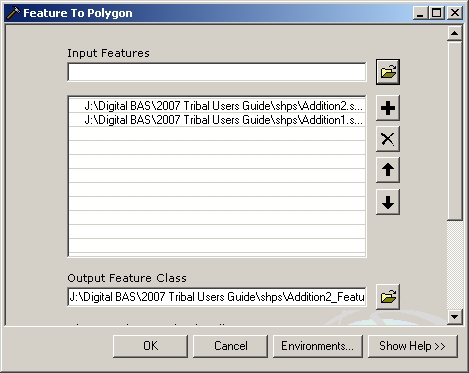Move selected feature down with arrow
Image resolution: width=469 pixels, height=373 pixels.
click(x=388, y=202)
